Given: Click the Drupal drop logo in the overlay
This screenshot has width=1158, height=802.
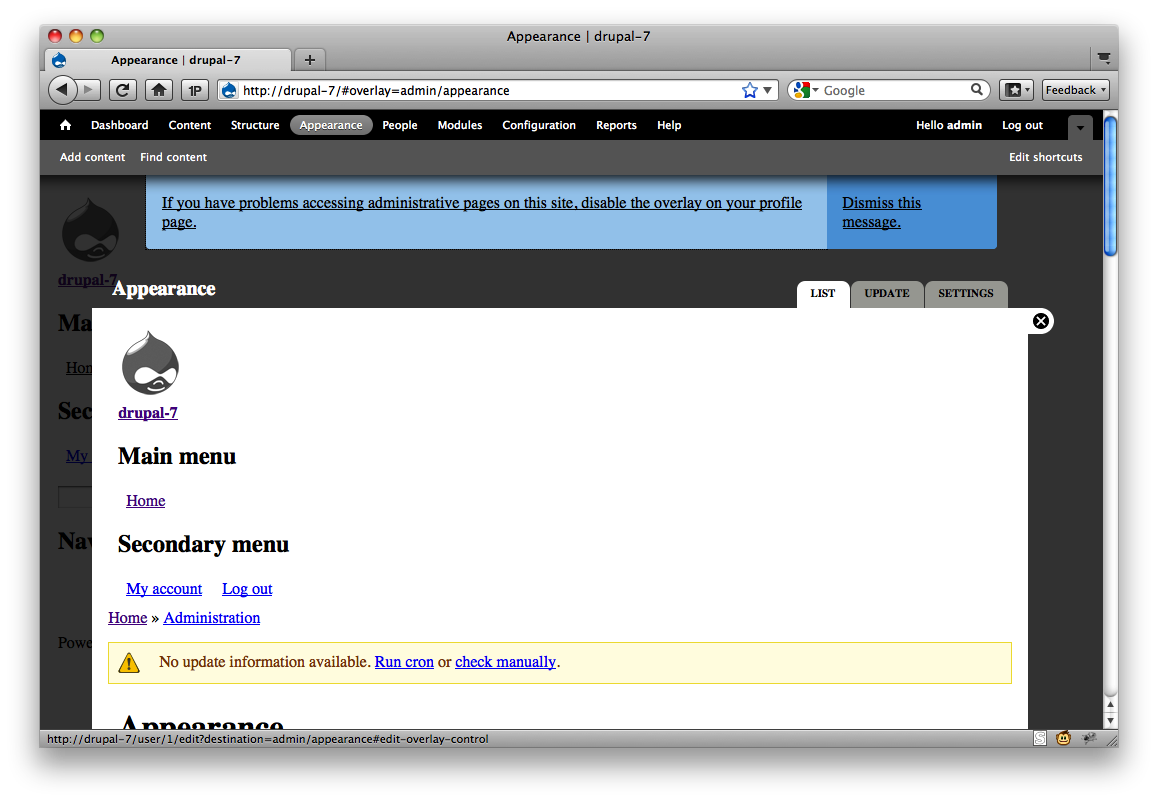Looking at the screenshot, I should point(150,363).
